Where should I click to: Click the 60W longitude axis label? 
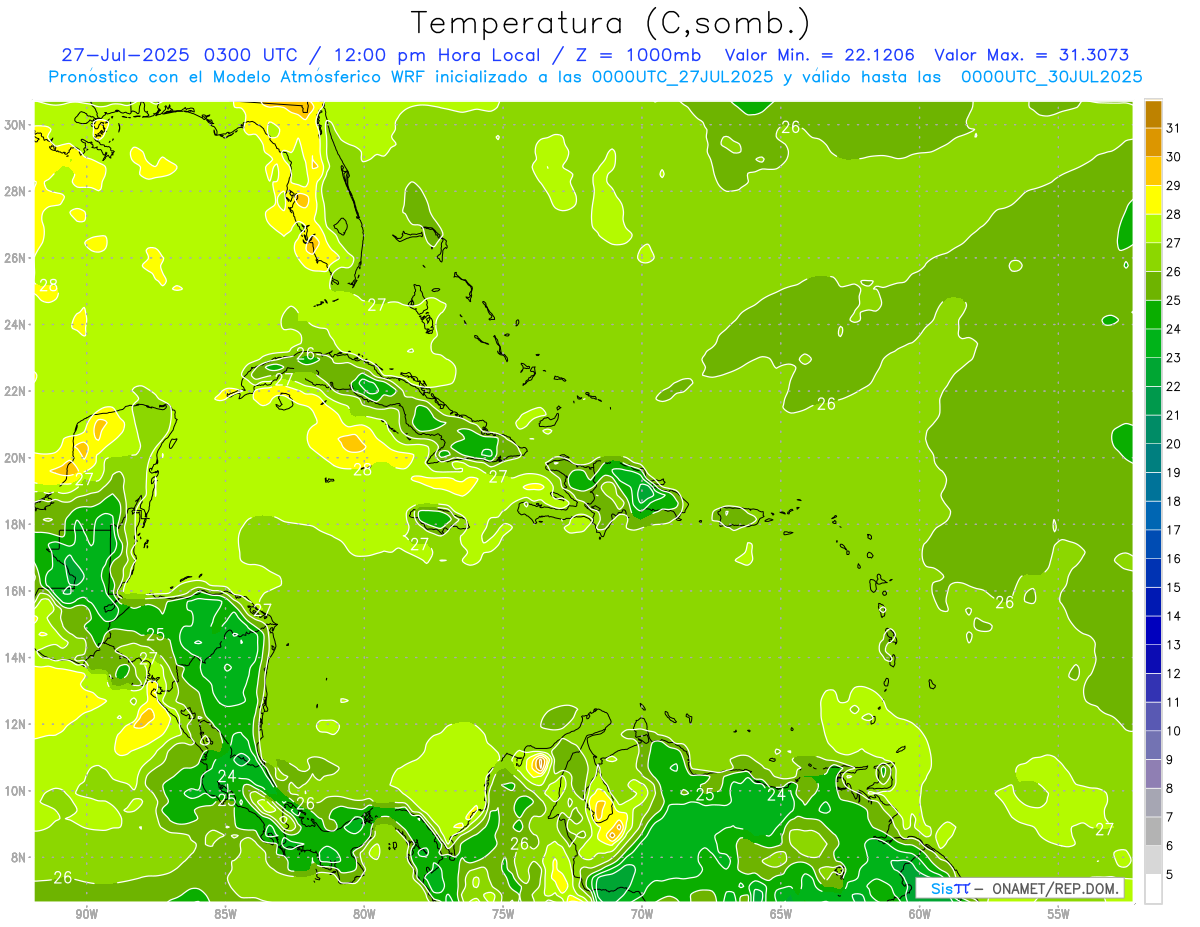tap(920, 914)
